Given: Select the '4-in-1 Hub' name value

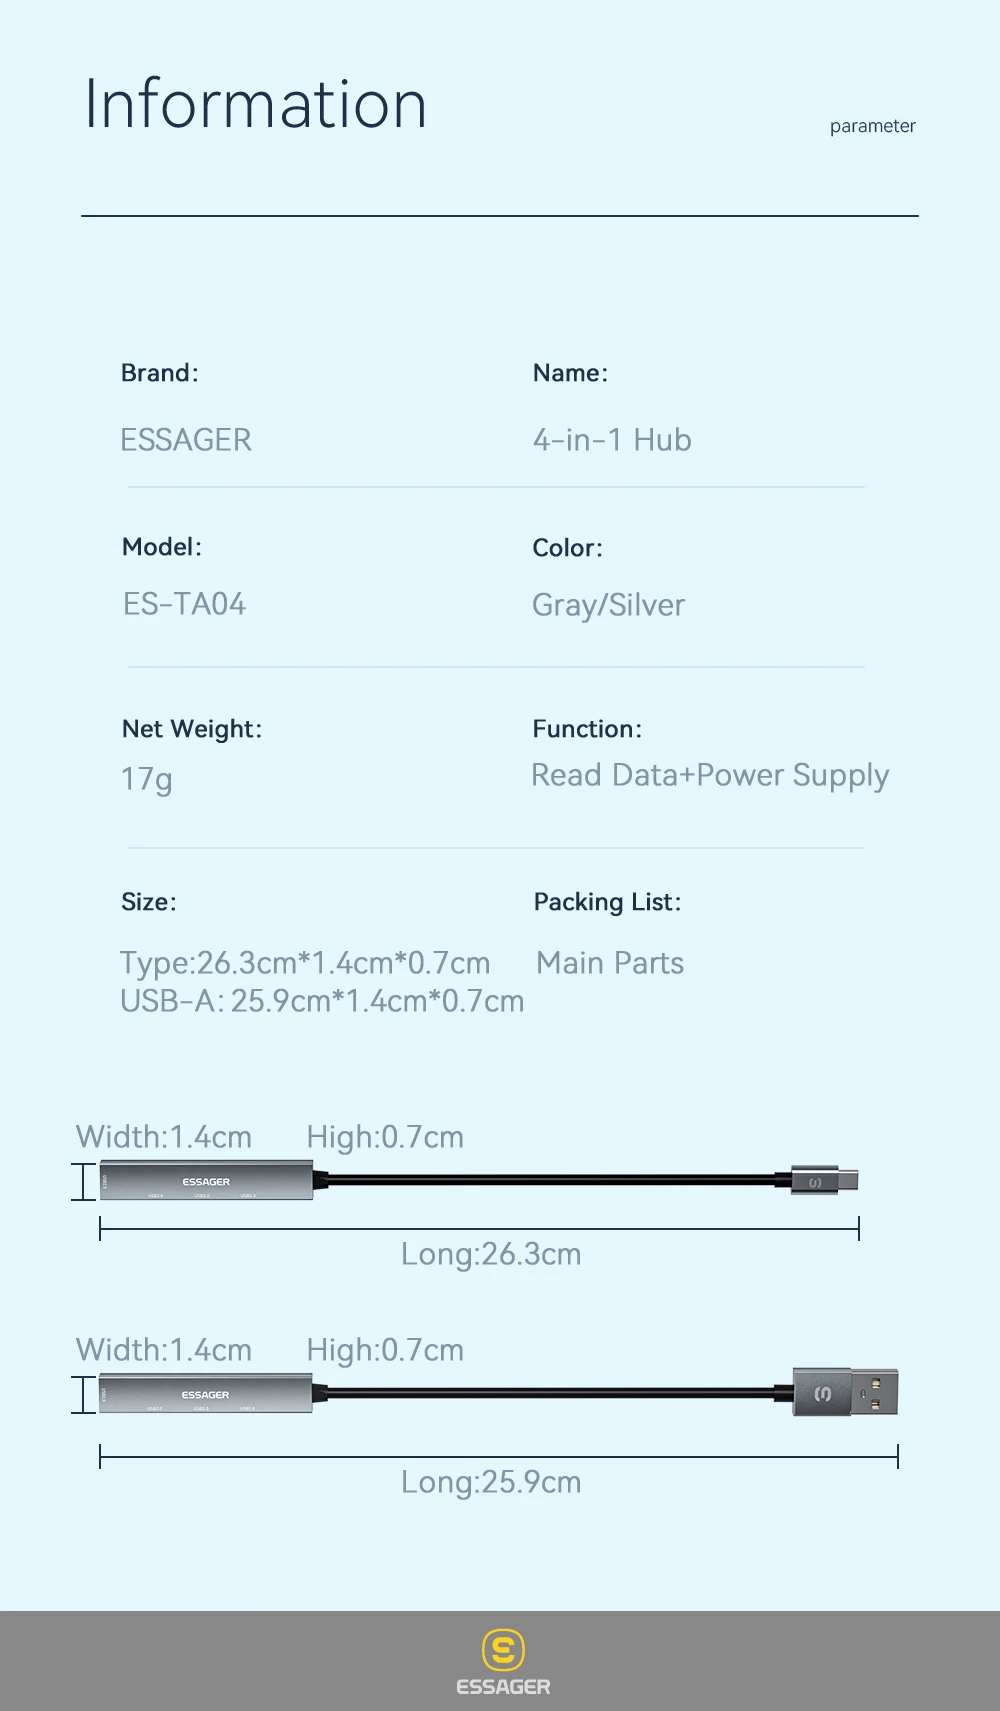Looking at the screenshot, I should (x=612, y=440).
